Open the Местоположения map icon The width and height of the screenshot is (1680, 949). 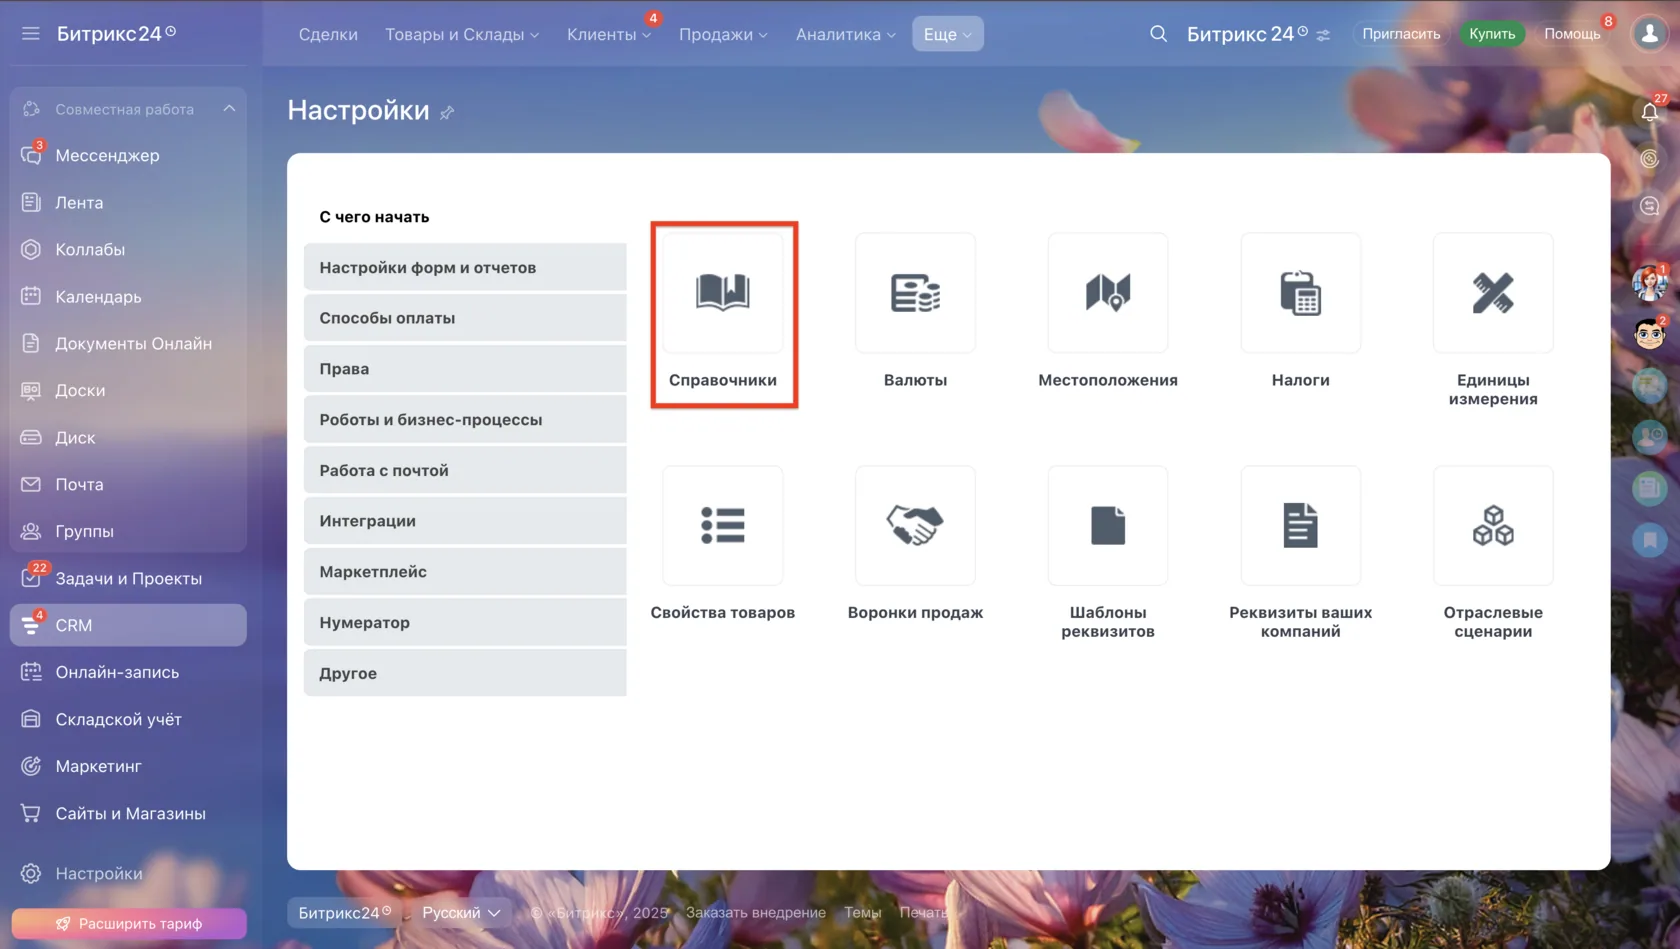[1108, 292]
